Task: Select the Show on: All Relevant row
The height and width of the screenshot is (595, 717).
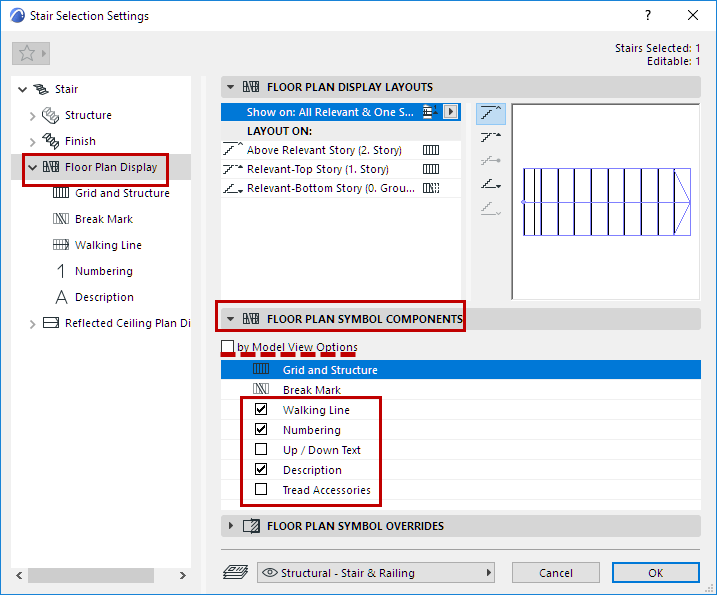Action: click(x=341, y=112)
